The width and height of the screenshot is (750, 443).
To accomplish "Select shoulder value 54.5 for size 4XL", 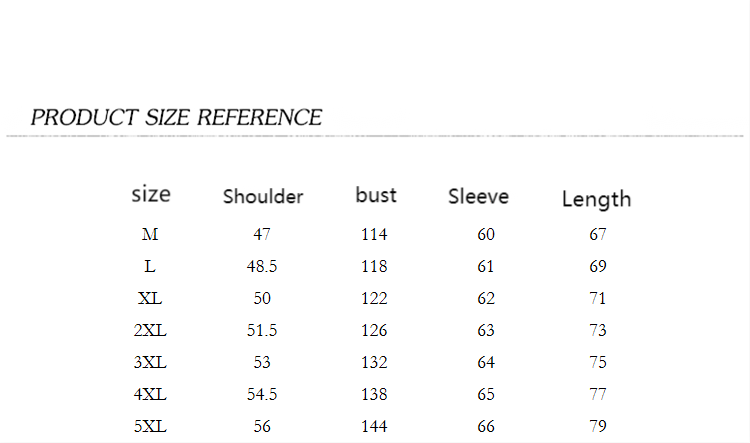I will coord(262,395).
